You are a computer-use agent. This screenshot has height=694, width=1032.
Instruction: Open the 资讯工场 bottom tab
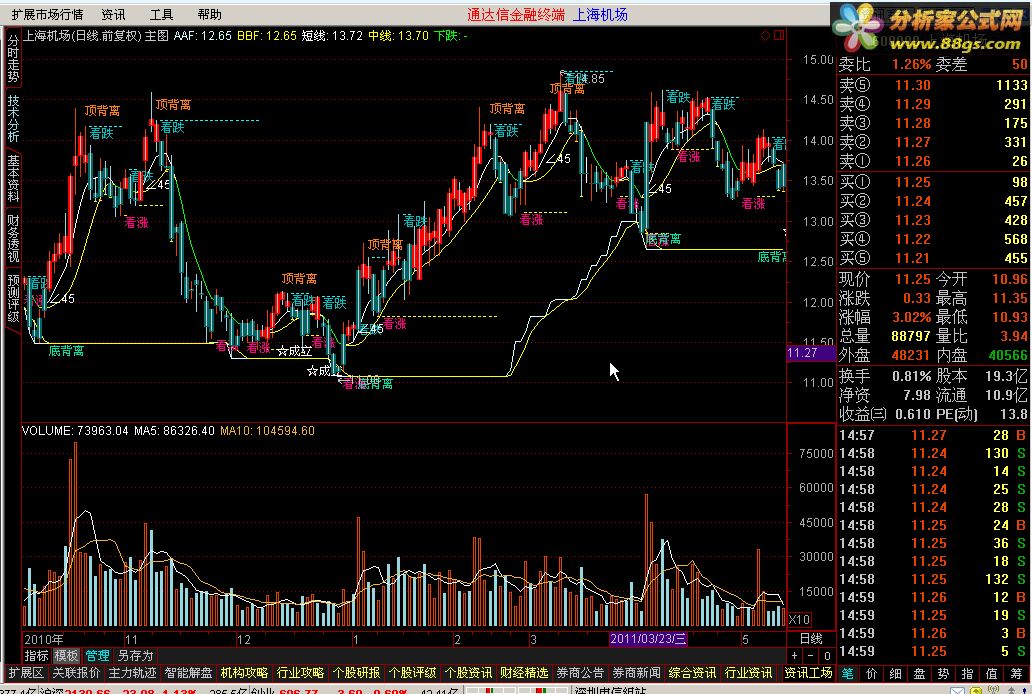pyautogui.click(x=808, y=673)
